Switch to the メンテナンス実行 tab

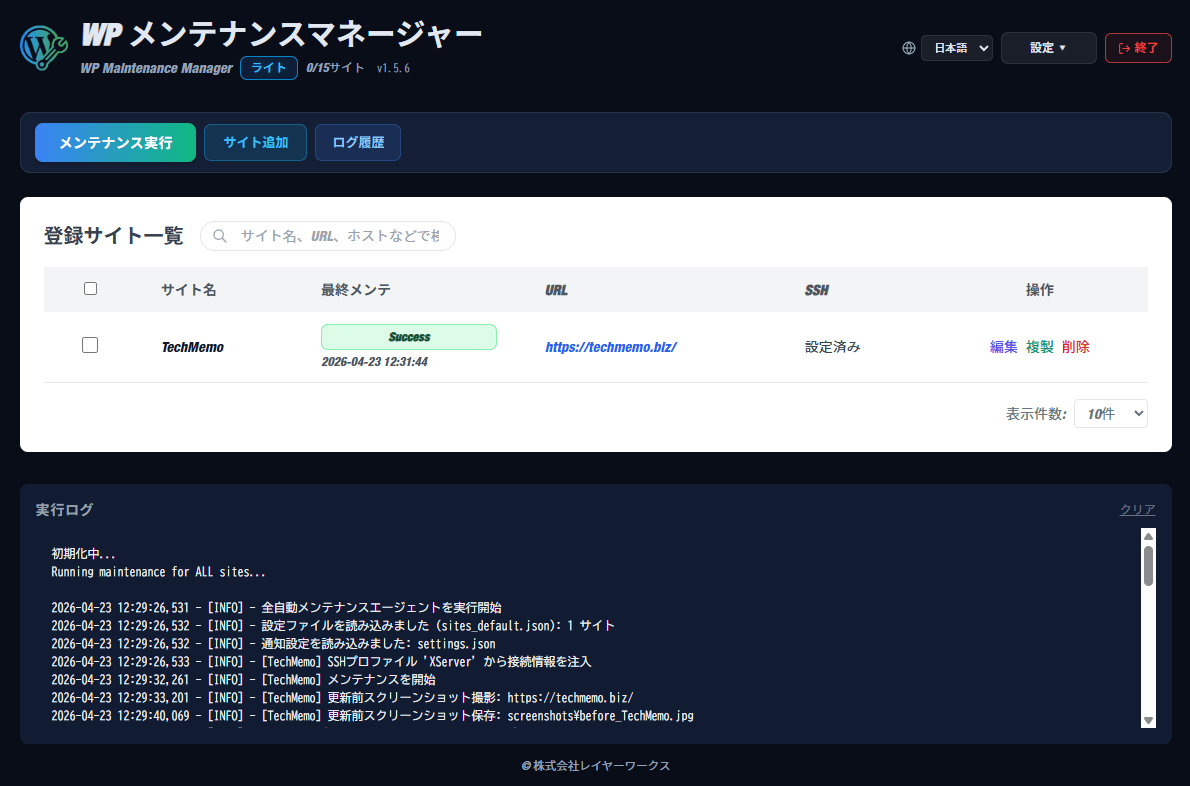(x=115, y=142)
